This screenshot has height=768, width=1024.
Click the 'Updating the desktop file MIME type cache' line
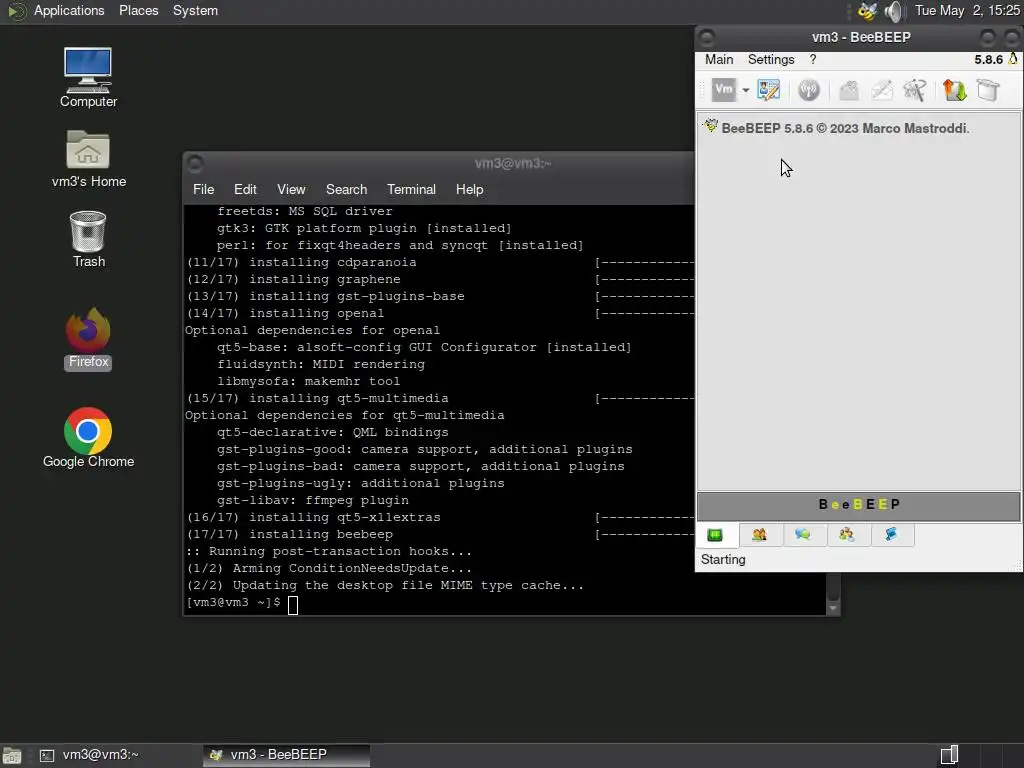385,585
